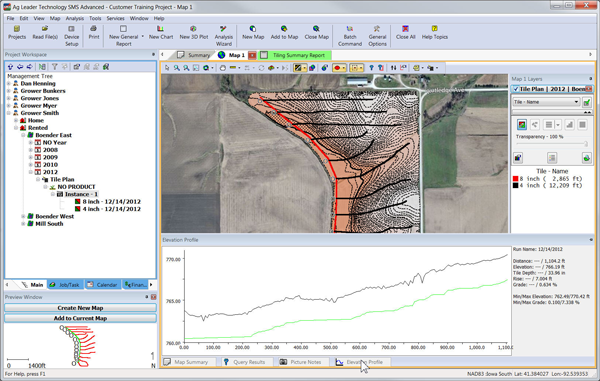
Task: Uncheck the Tile Plan layer checkbox
Action: click(x=516, y=89)
